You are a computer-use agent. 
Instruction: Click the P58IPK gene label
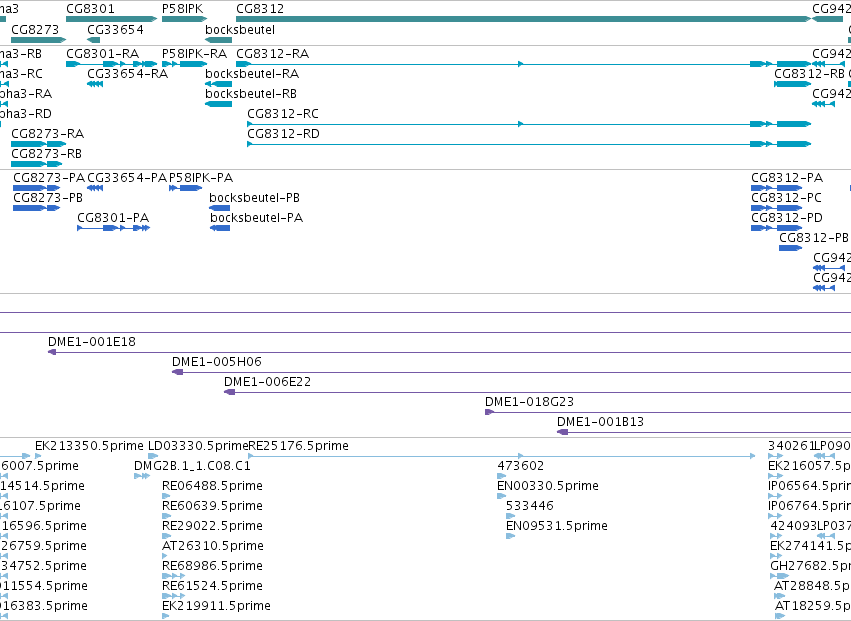tap(182, 9)
